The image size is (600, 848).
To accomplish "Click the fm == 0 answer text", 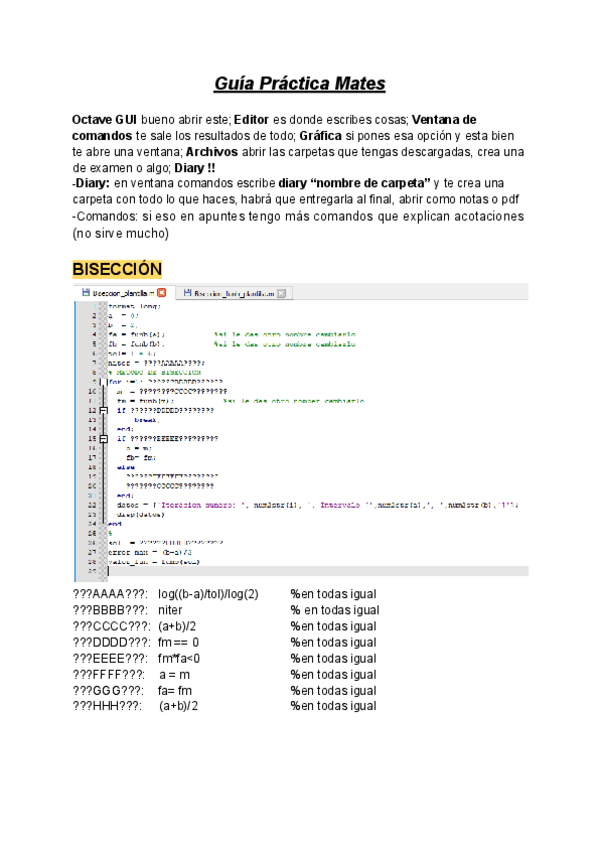I will click(x=179, y=642).
